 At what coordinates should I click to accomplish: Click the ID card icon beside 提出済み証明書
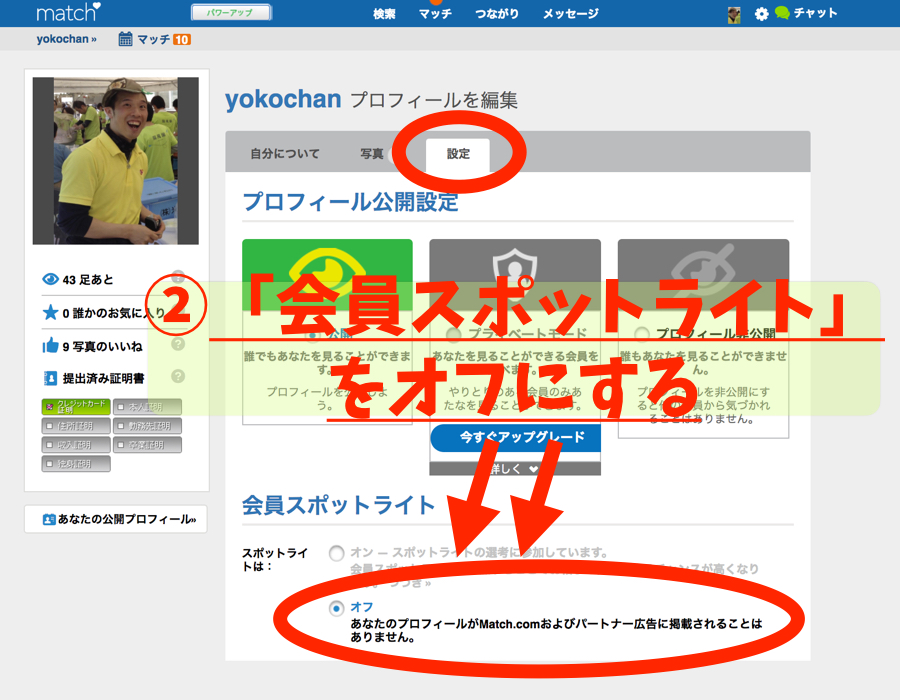(51, 378)
